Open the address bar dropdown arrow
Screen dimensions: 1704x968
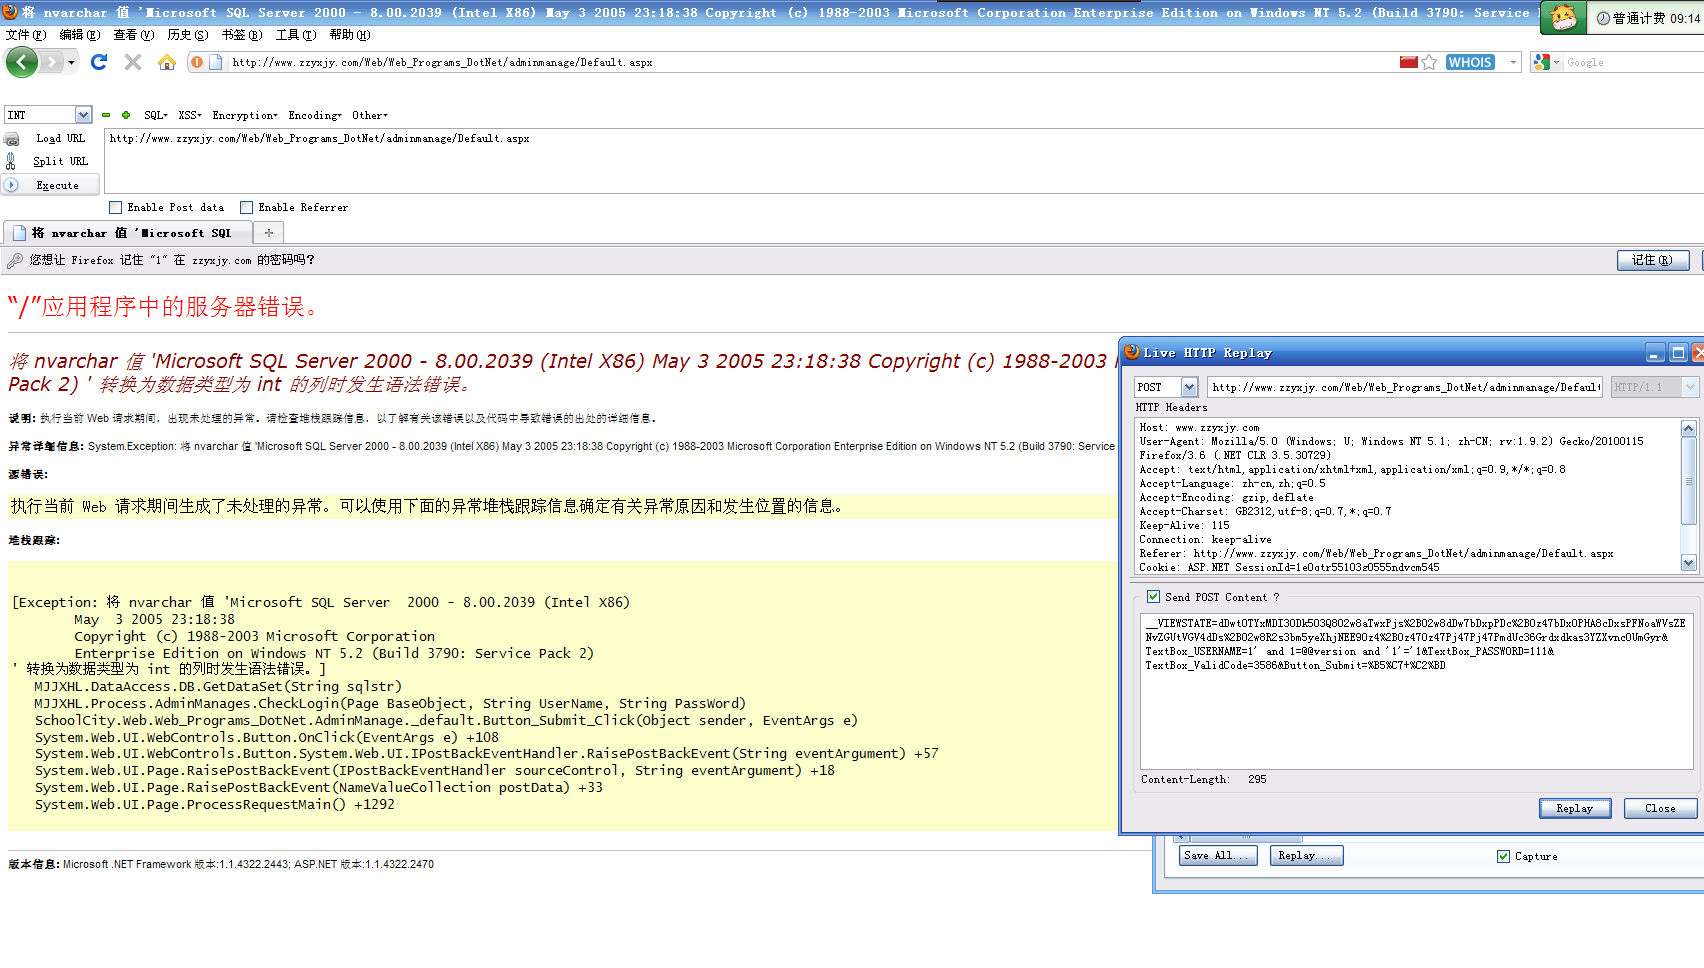1513,62
